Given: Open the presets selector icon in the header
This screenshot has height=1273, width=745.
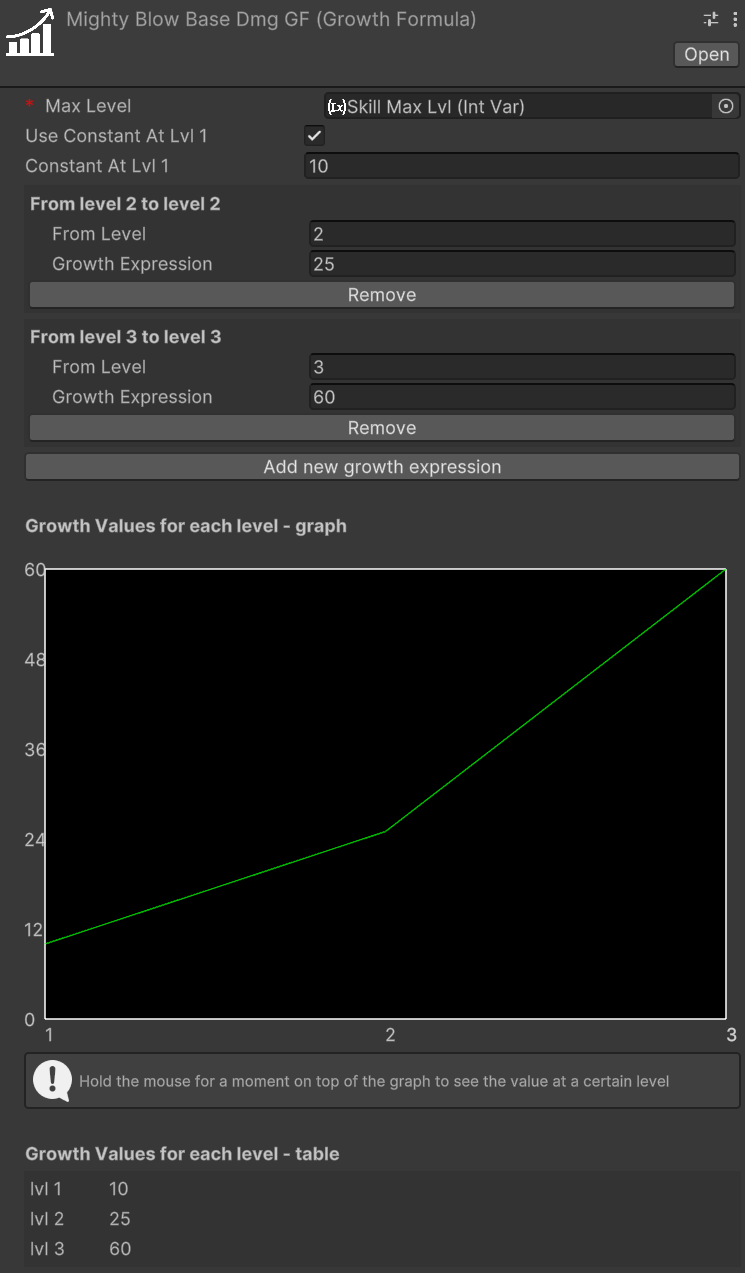Looking at the screenshot, I should (711, 19).
